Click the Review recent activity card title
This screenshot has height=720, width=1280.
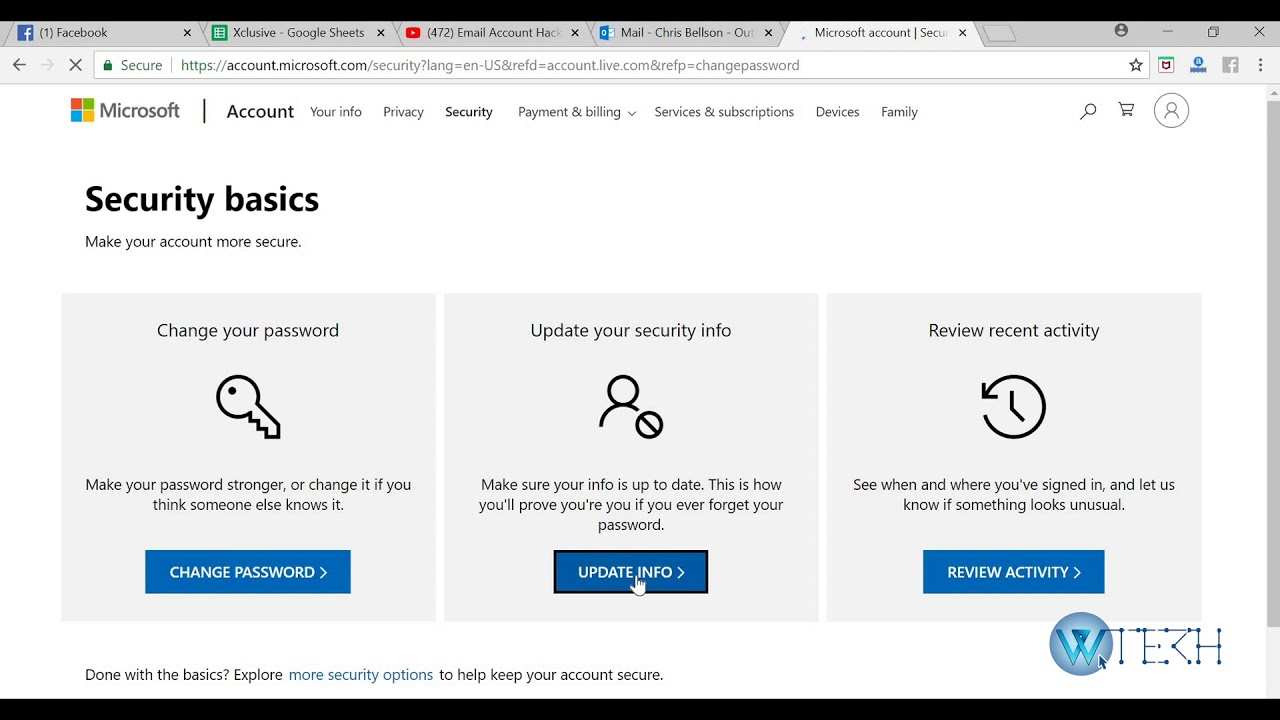1014,330
